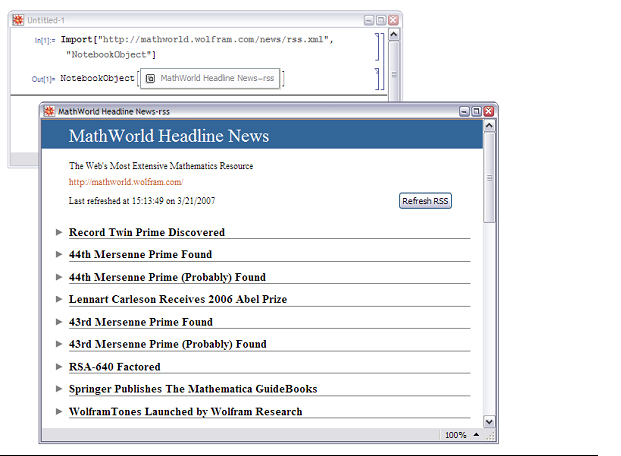Click the 100% zoom value in status bar
This screenshot has width=621, height=456.
point(455,435)
